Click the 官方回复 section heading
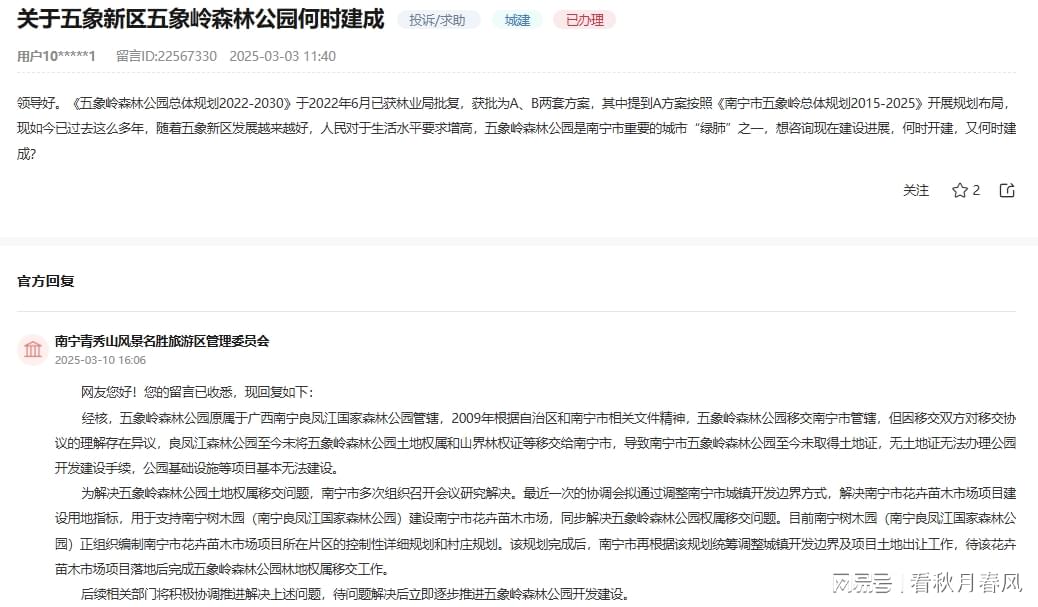This screenshot has height=607, width=1038. pos(46,281)
